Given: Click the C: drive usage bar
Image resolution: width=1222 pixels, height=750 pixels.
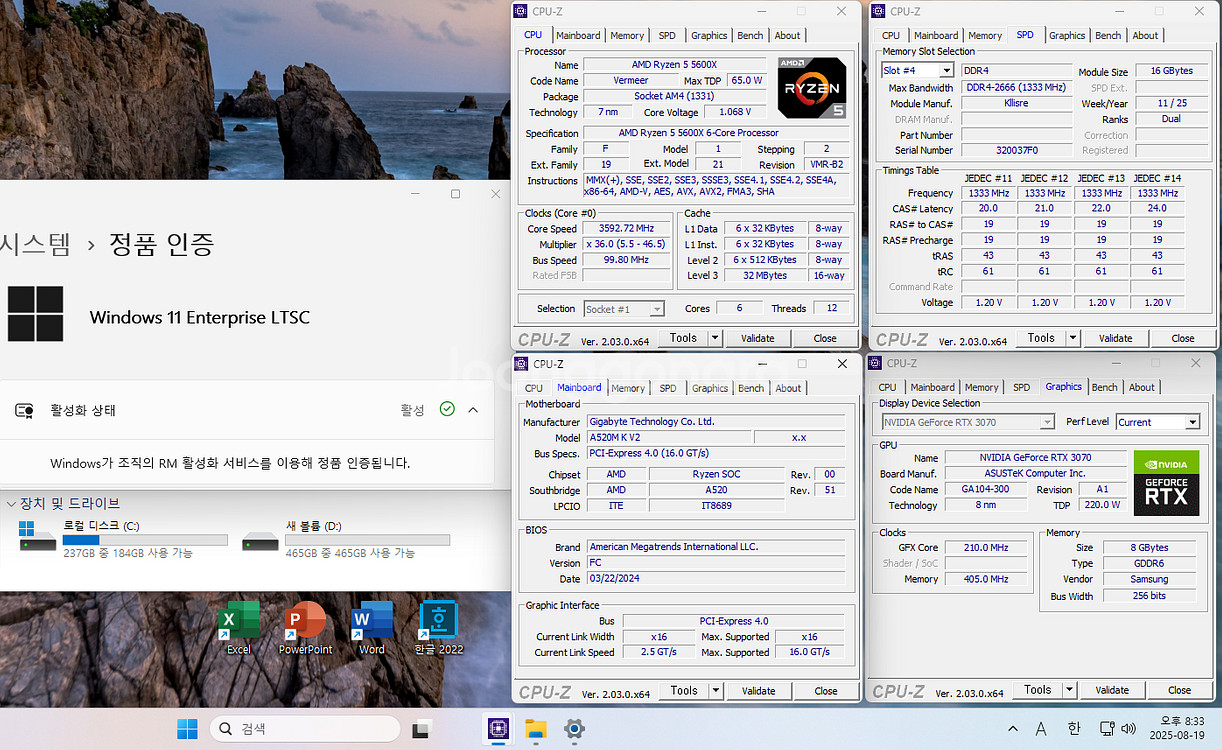Looking at the screenshot, I should (x=145, y=539).
